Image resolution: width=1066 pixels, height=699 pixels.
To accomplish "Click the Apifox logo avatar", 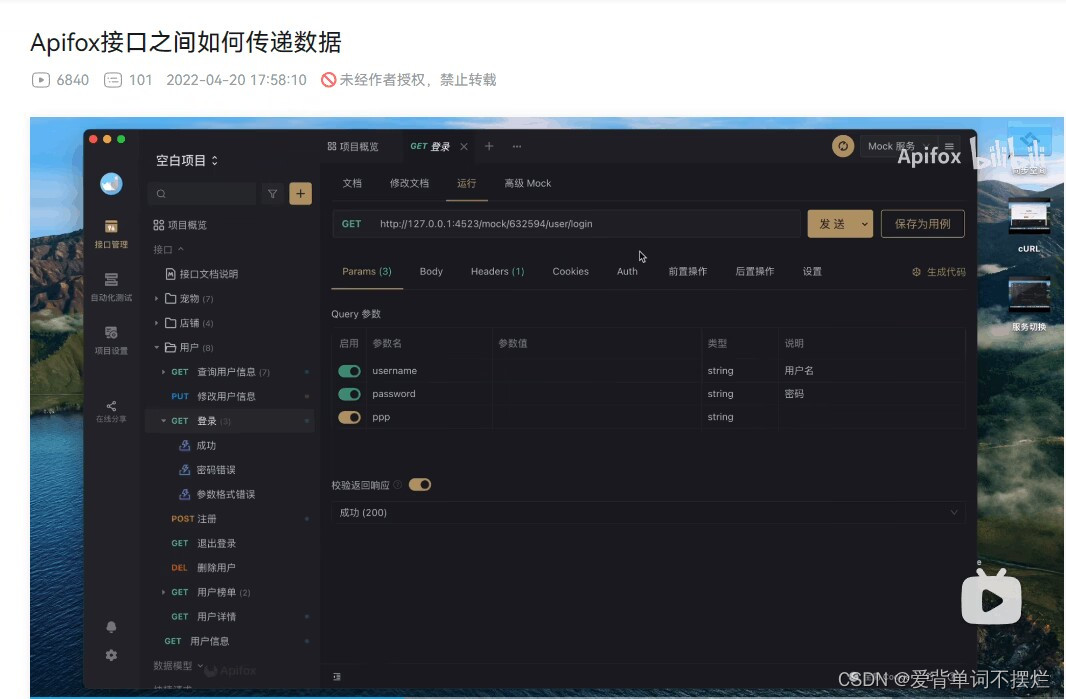I will pyautogui.click(x=111, y=184).
